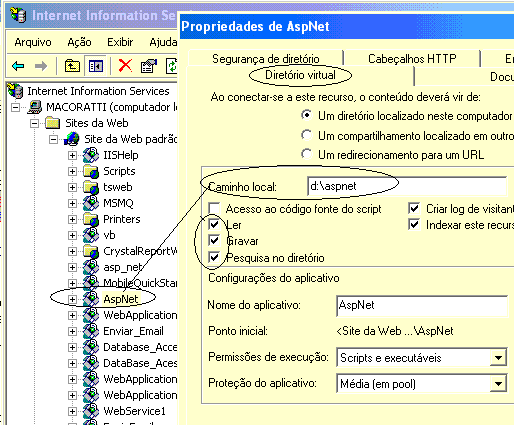Collapse the MACORATTI computer node

tap(15, 107)
